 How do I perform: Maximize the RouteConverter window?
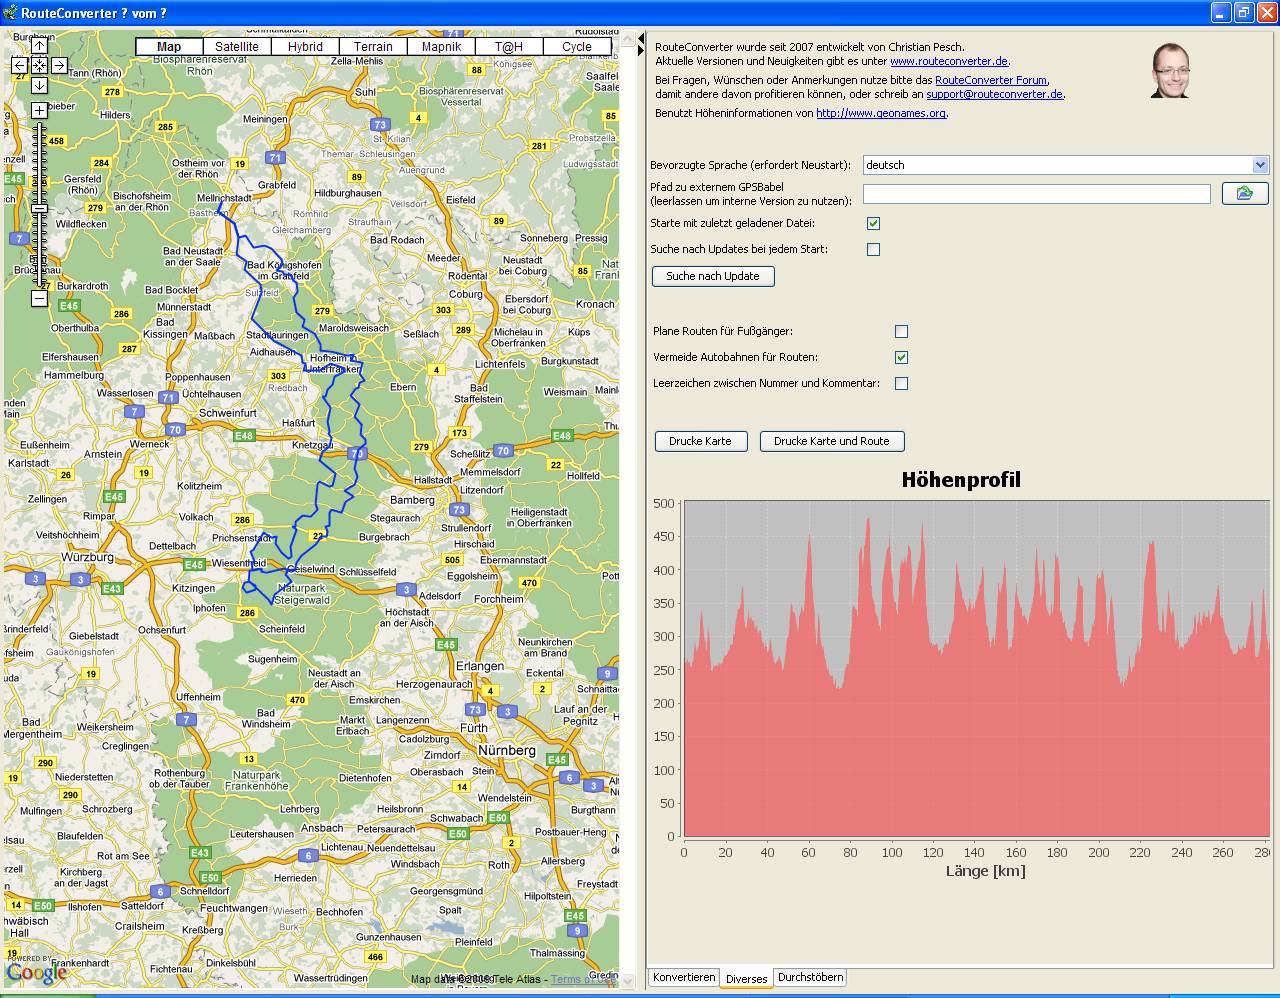pos(1244,12)
